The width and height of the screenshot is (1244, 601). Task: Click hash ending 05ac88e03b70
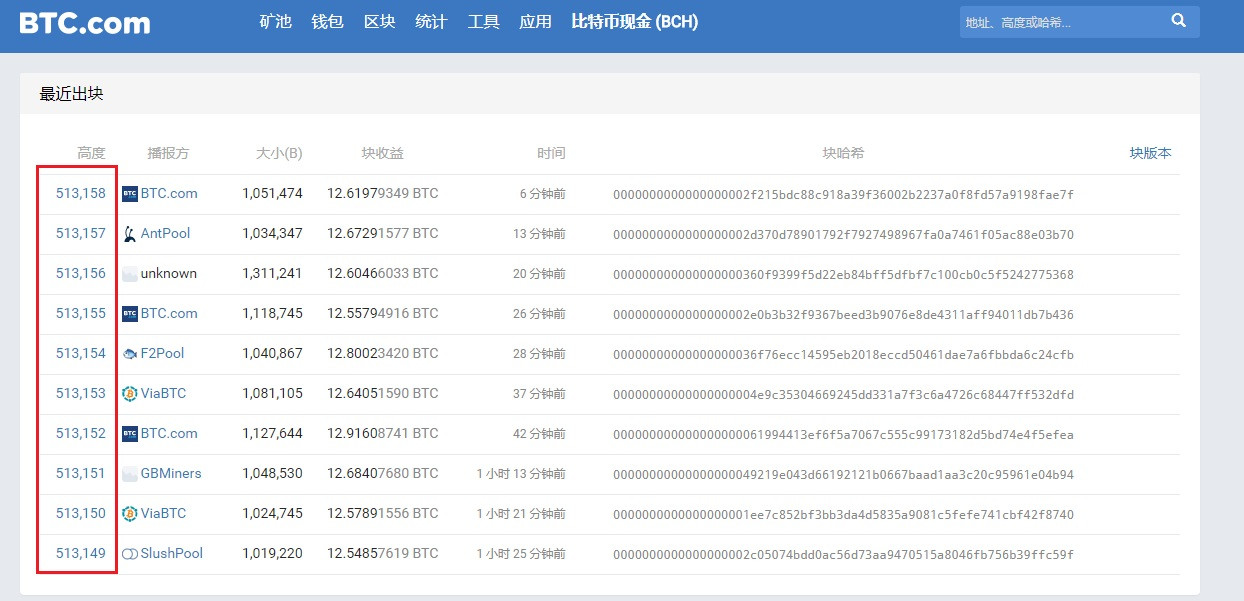point(843,234)
